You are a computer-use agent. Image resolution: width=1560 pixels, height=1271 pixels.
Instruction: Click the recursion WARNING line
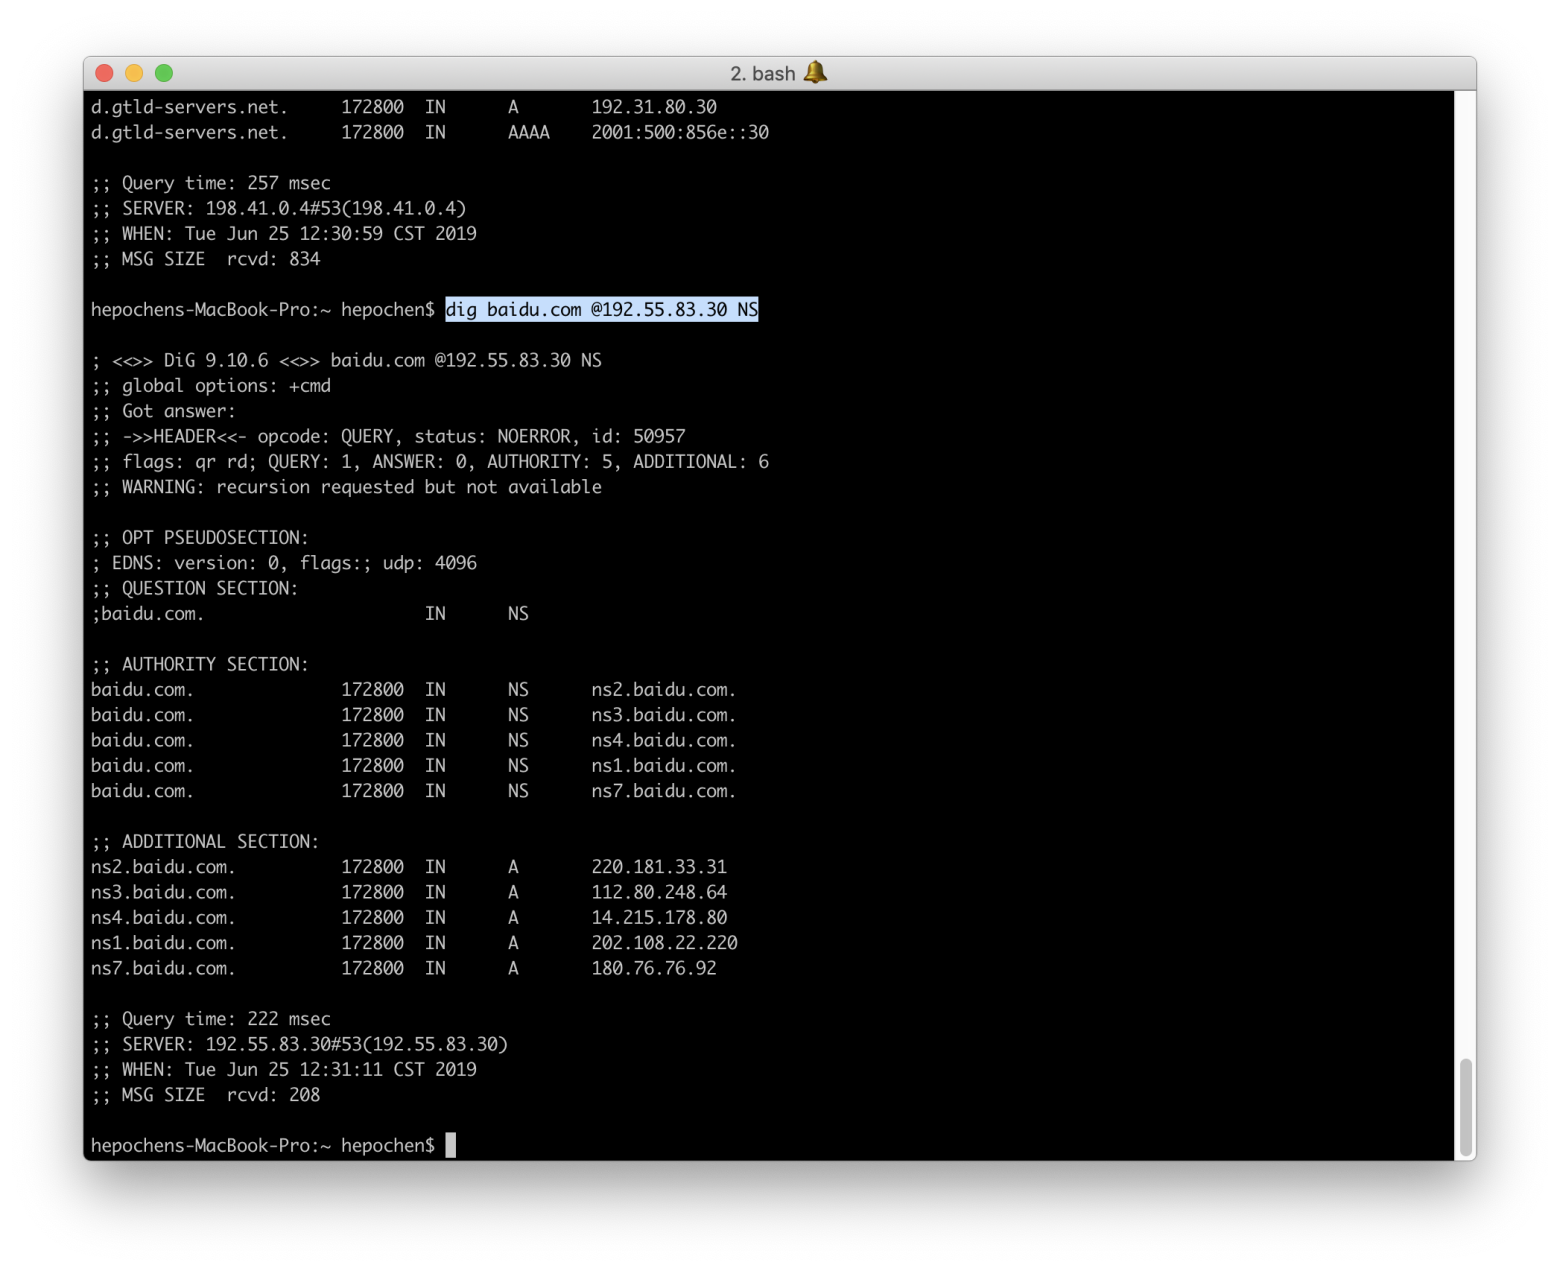pyautogui.click(x=347, y=487)
